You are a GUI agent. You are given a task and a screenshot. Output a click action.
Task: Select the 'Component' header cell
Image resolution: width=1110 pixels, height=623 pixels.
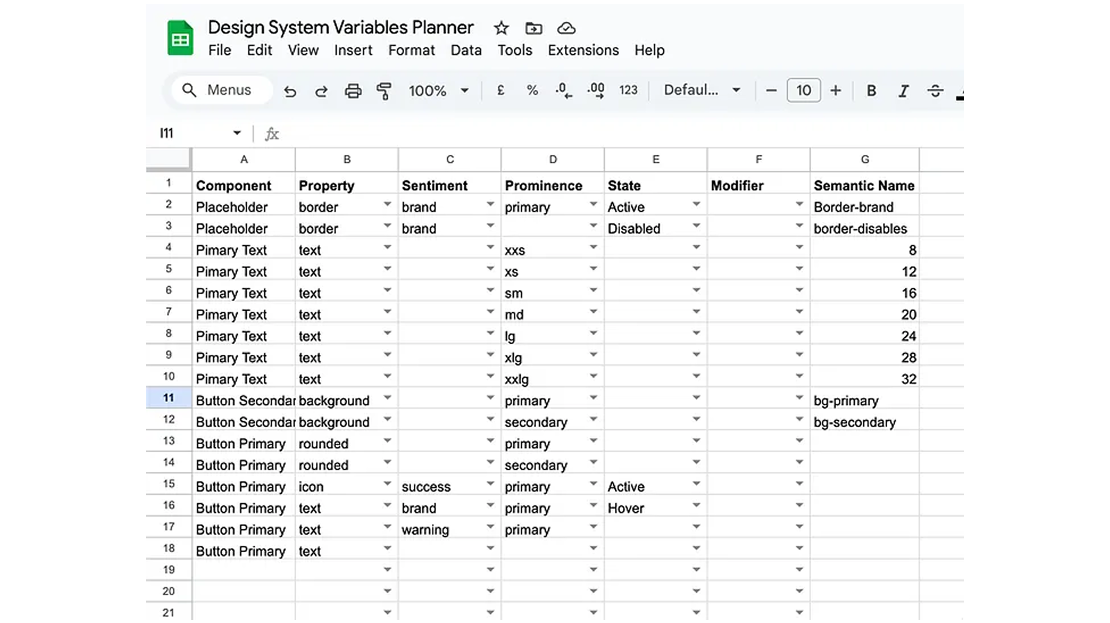tap(244, 185)
